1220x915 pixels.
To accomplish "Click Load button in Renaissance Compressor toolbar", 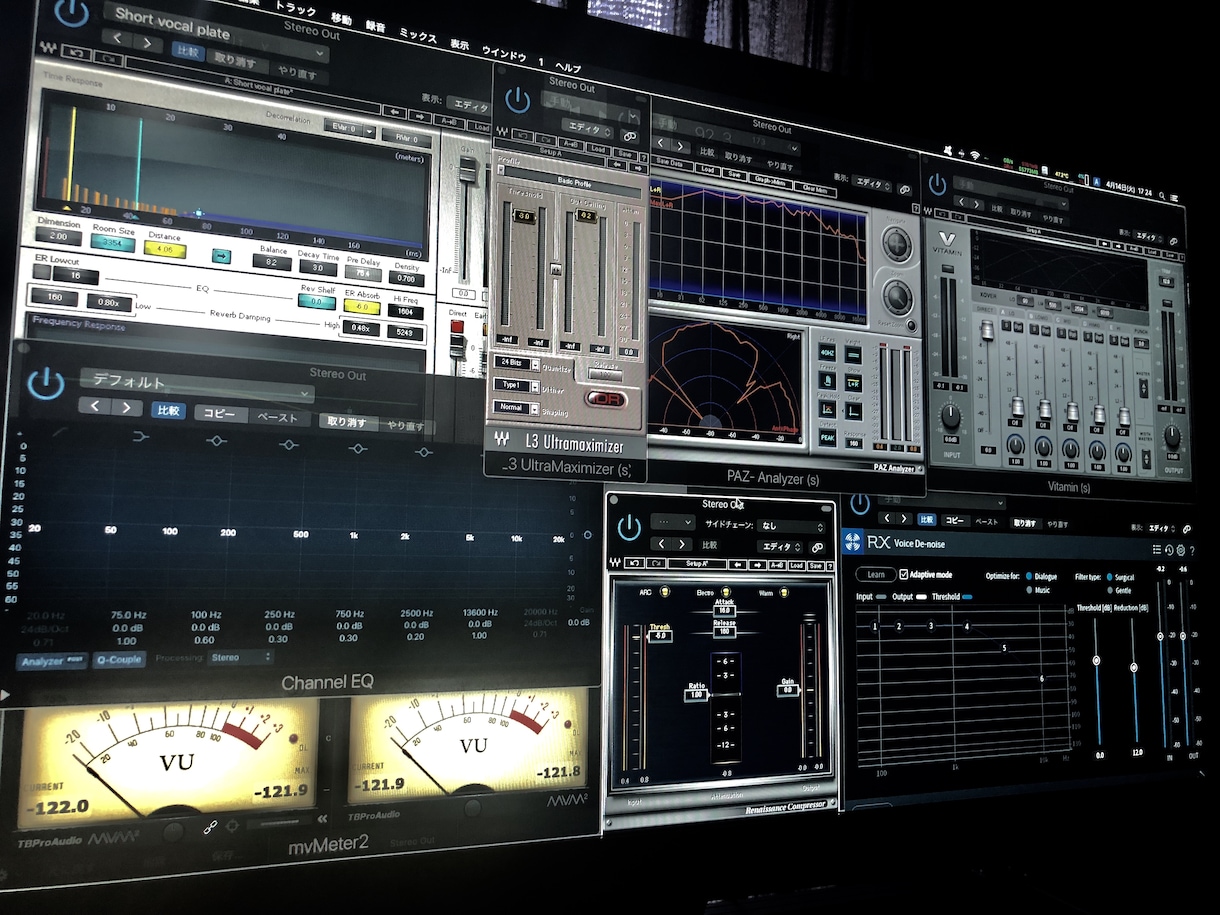I will coord(796,566).
